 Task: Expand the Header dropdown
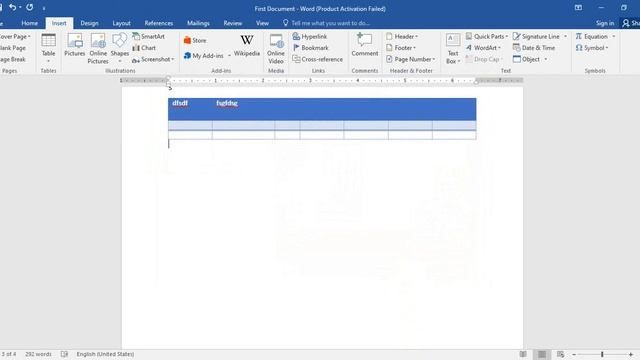[402, 36]
